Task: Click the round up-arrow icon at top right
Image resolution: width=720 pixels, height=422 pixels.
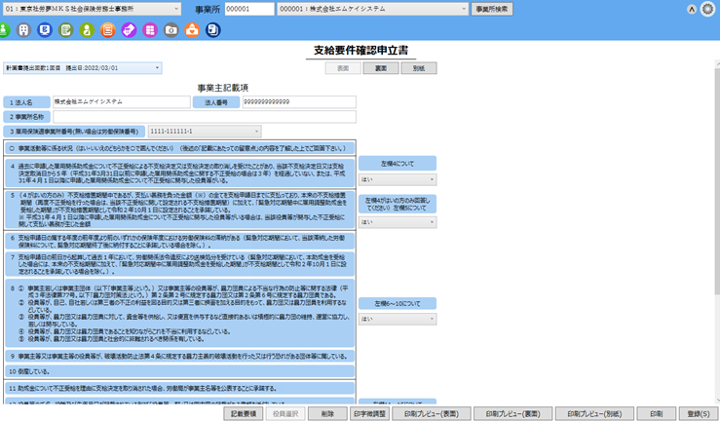Action: 692,9
